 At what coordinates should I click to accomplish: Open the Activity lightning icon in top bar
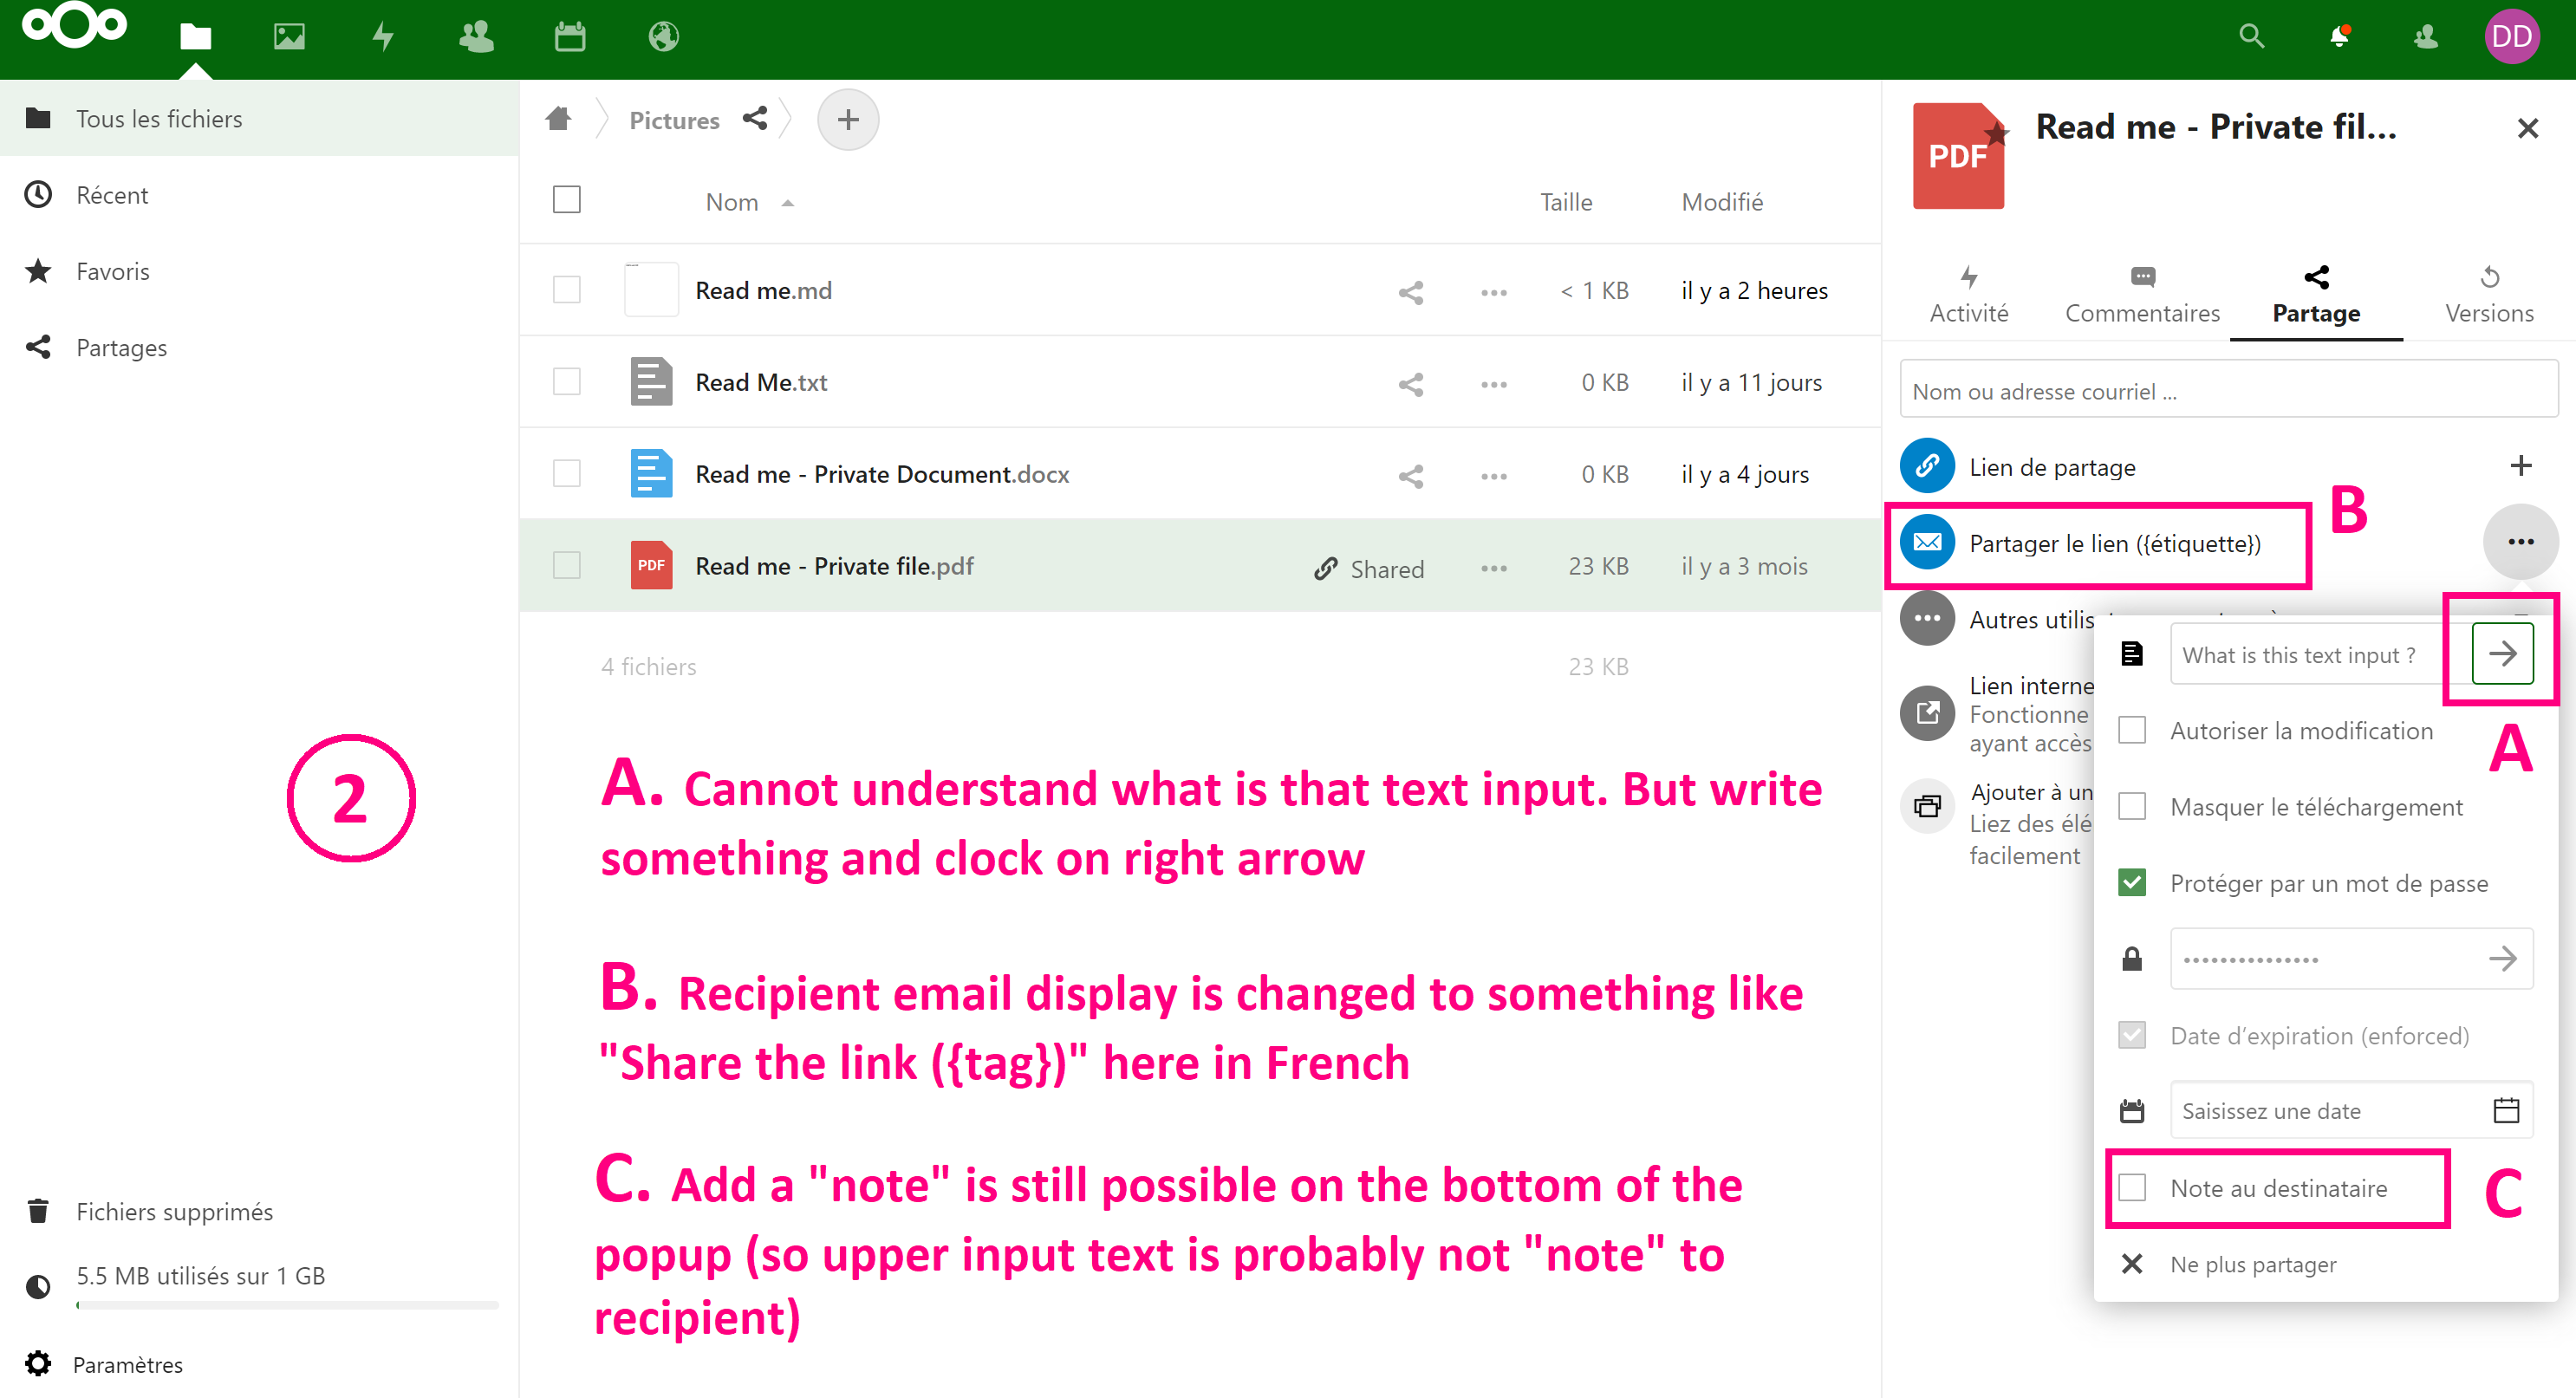pyautogui.click(x=383, y=37)
